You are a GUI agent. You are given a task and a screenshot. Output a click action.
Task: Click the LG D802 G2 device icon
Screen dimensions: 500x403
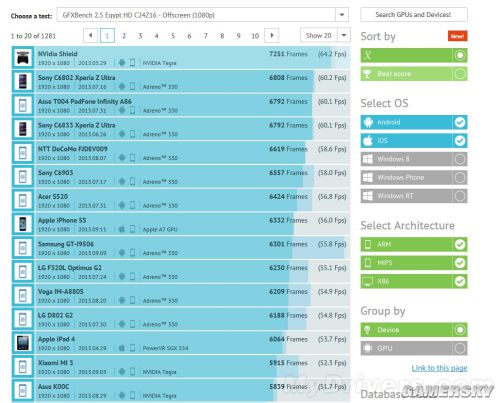point(23,319)
